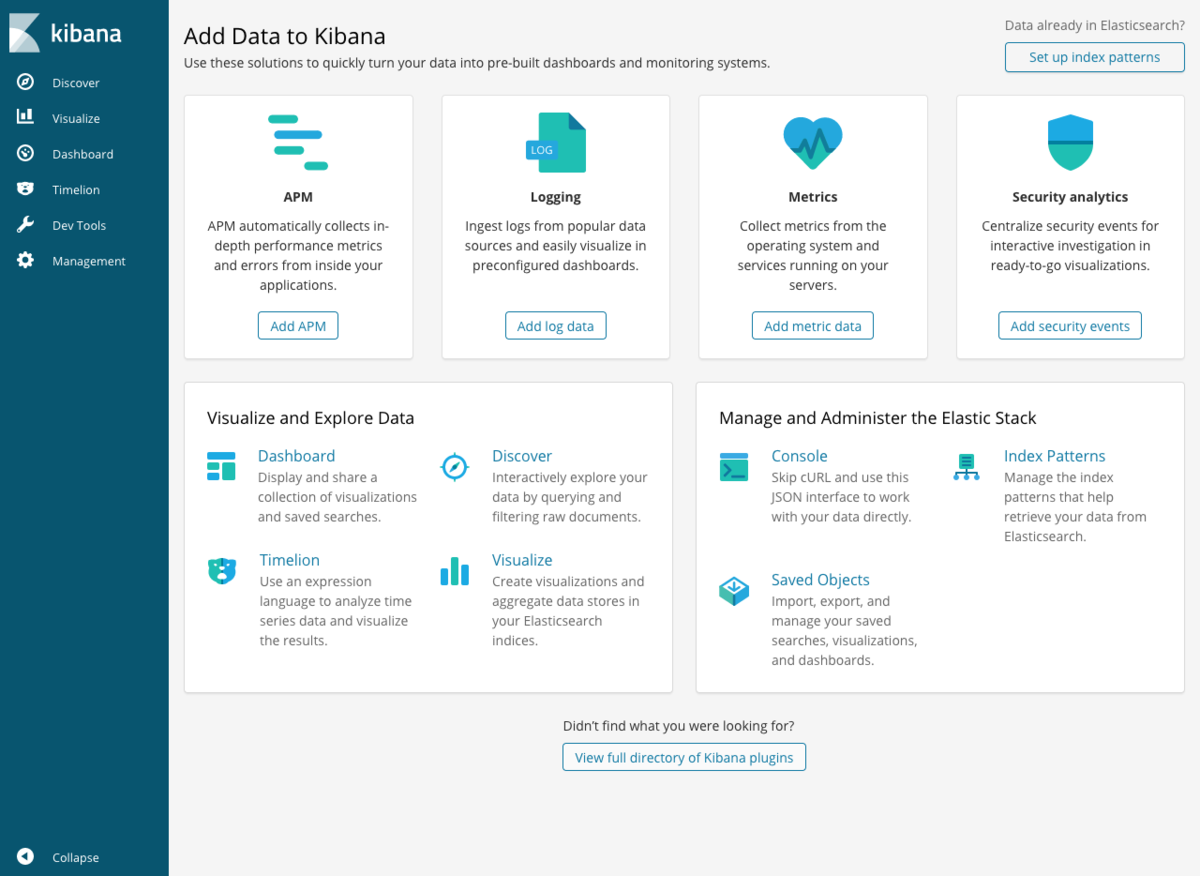1200x876 pixels.
Task: Open the Saved Objects link
Action: (820, 580)
